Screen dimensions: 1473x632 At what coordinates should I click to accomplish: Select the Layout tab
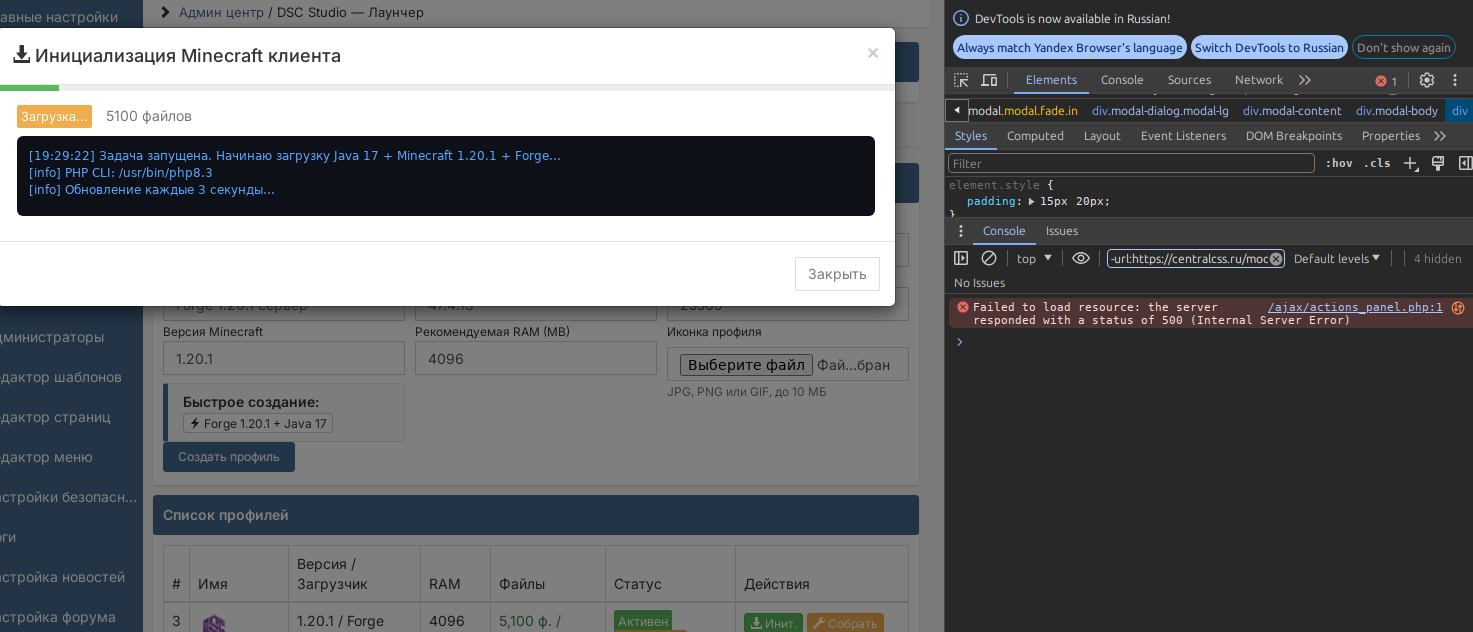pos(1102,136)
